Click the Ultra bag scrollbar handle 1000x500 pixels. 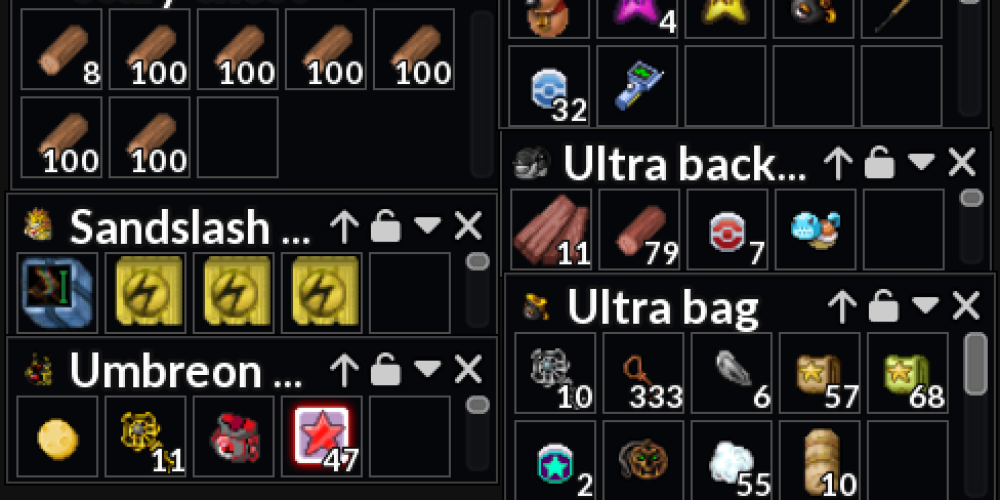pos(975,364)
